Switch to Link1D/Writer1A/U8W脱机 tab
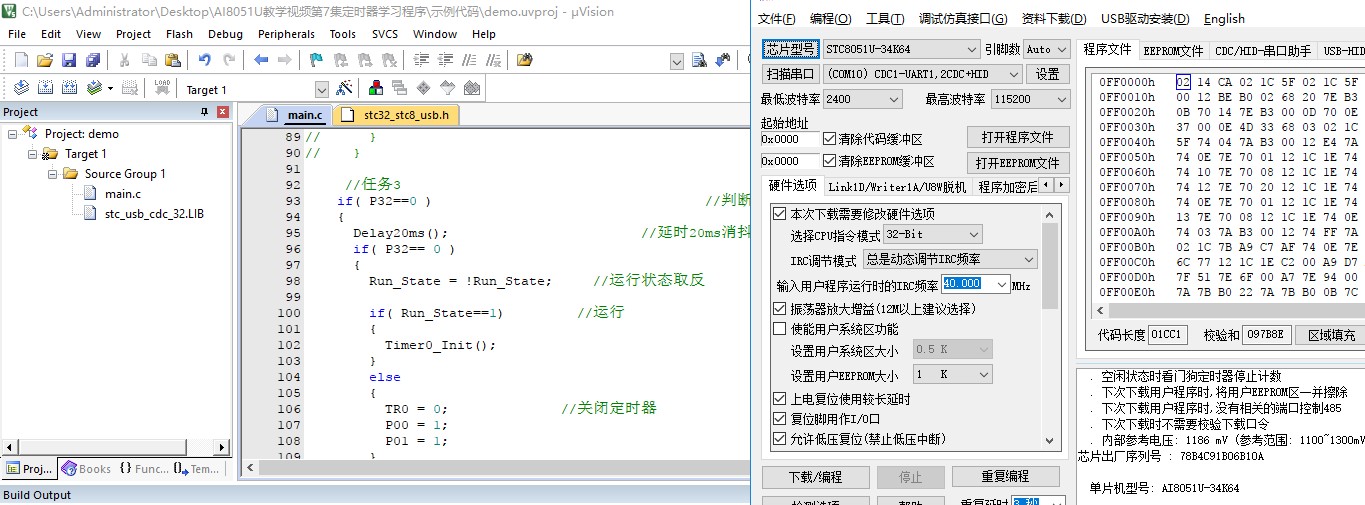The width and height of the screenshot is (1365, 505). (x=897, y=187)
